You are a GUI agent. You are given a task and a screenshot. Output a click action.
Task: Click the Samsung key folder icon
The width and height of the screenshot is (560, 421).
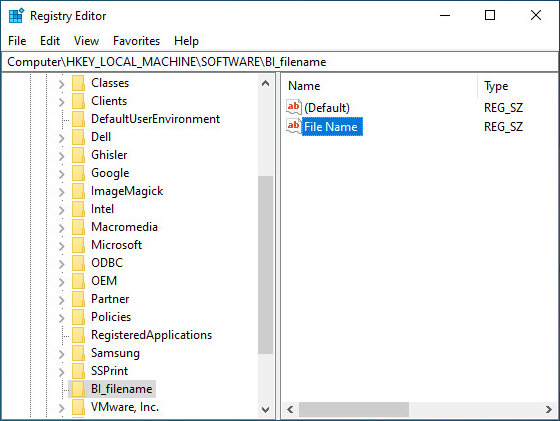click(78, 353)
